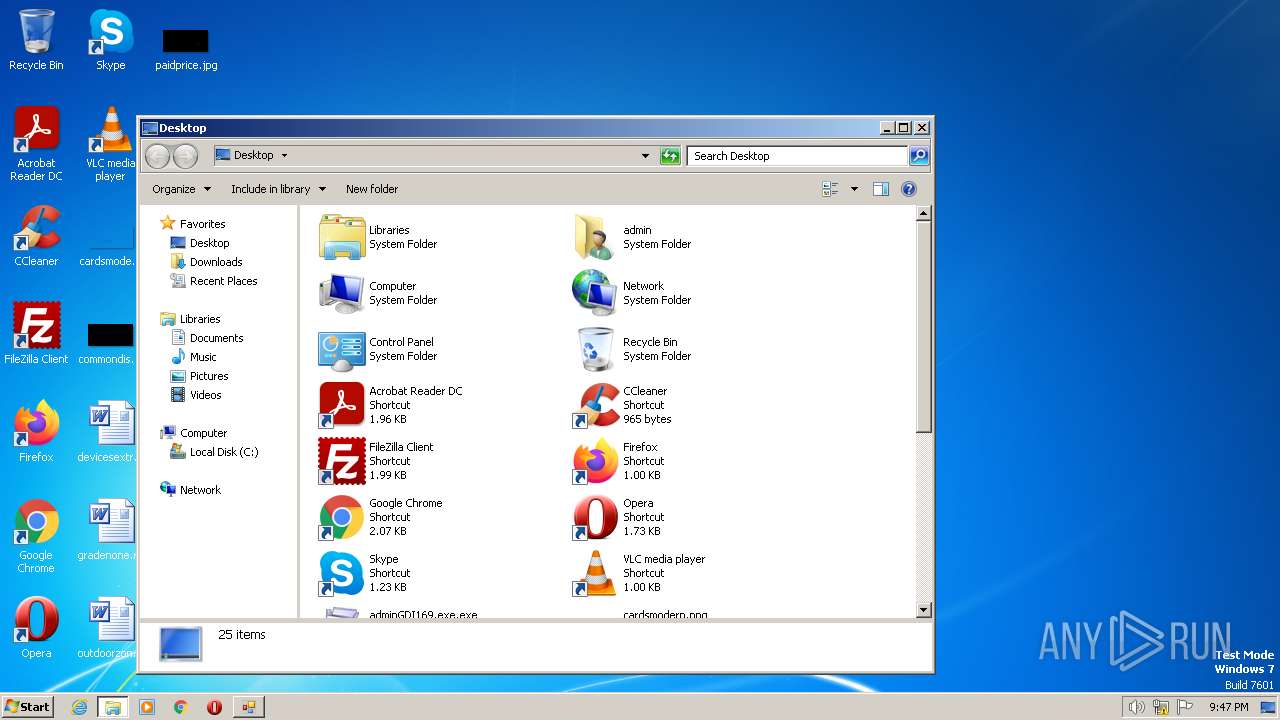The width and height of the screenshot is (1280, 720).
Task: Click the Forward navigation button
Action: pyautogui.click(x=185, y=156)
